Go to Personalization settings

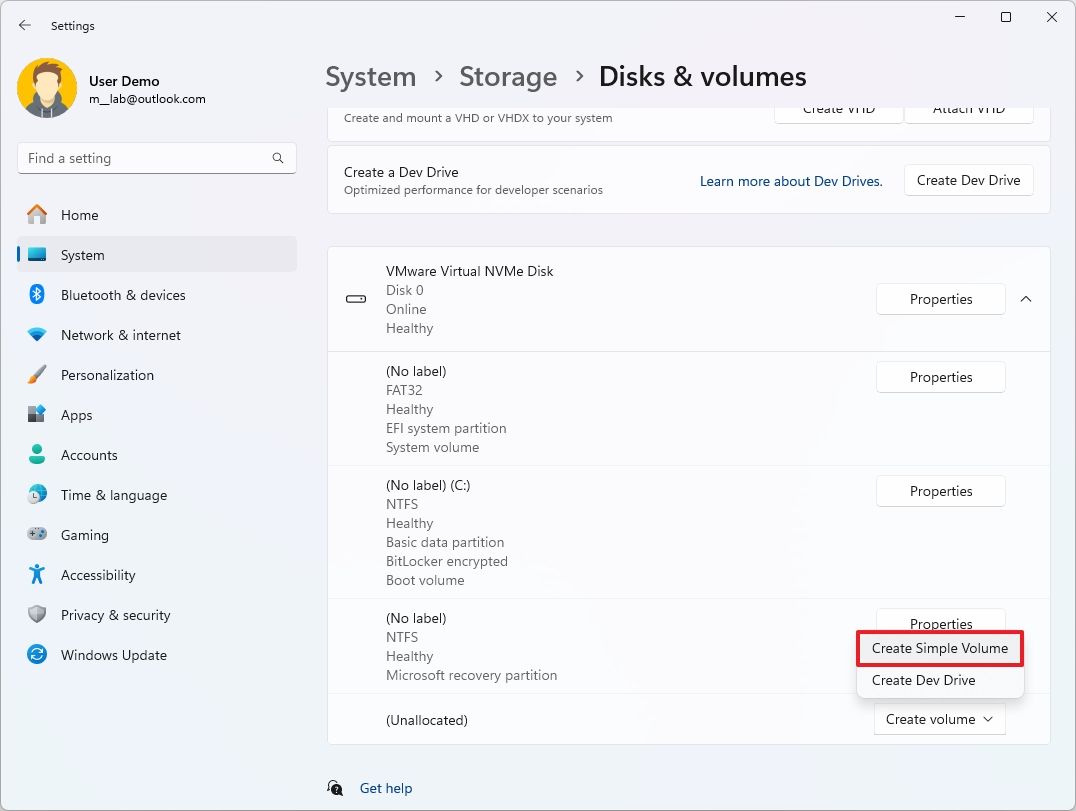(107, 375)
